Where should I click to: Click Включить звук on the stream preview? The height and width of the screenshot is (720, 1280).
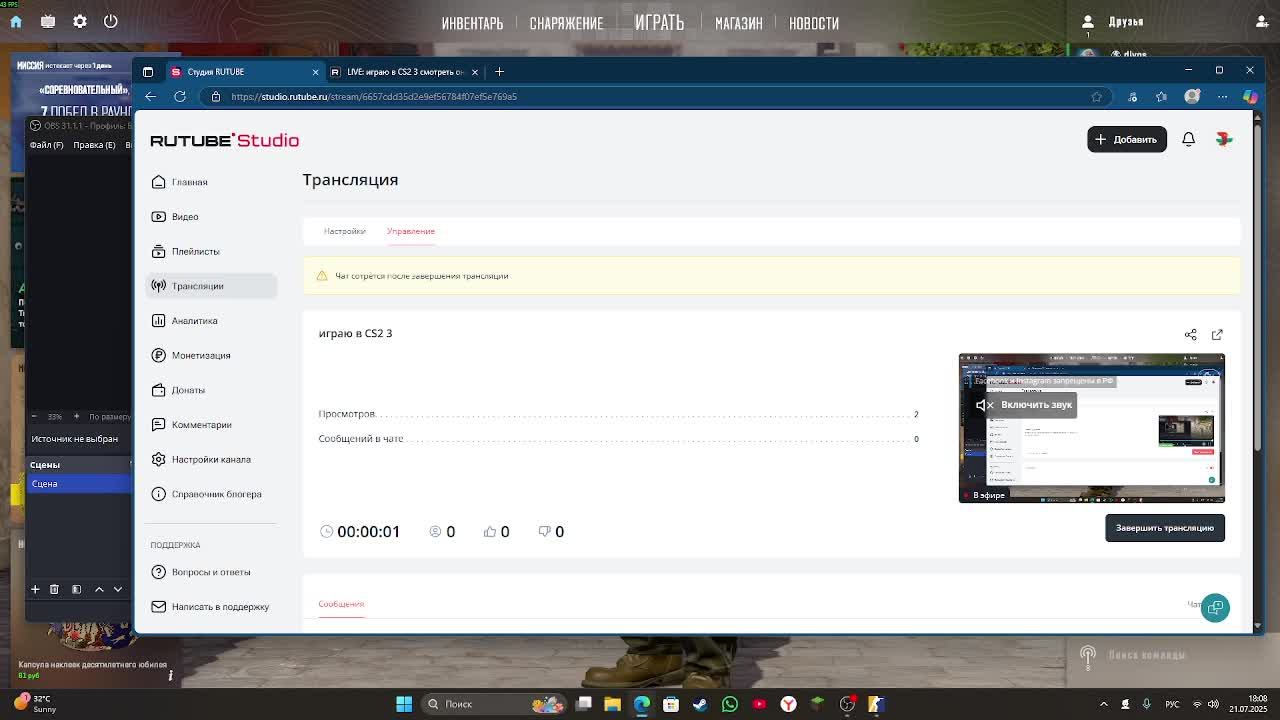click(1024, 405)
